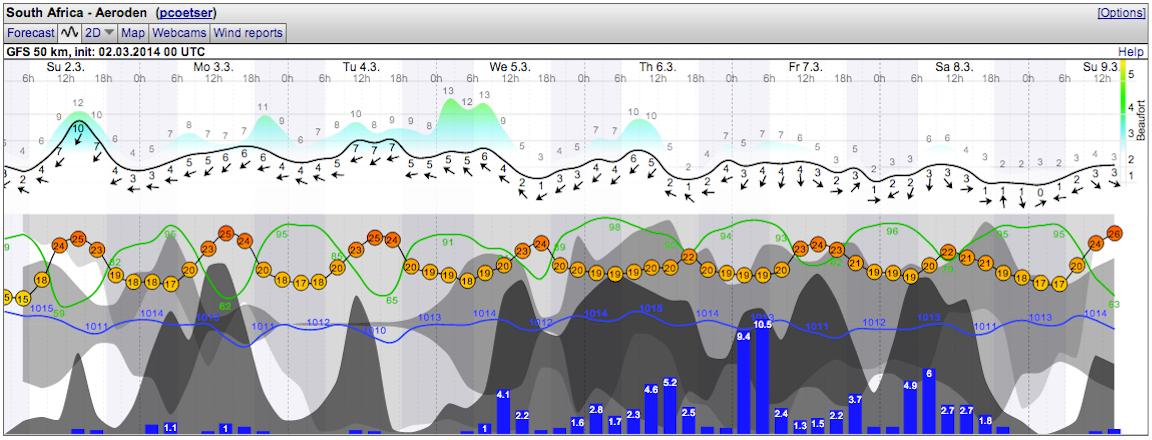The image size is (1152, 440).
Task: Click the 10.5 rain bar
Action: [x=762, y=375]
